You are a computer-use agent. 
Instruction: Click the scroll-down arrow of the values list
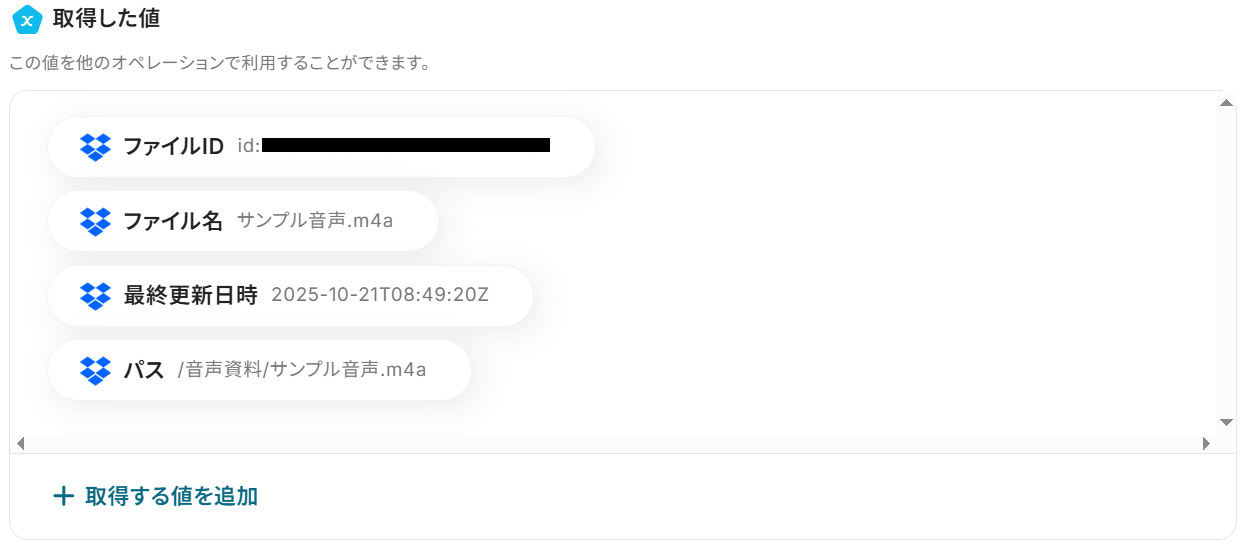1227,422
